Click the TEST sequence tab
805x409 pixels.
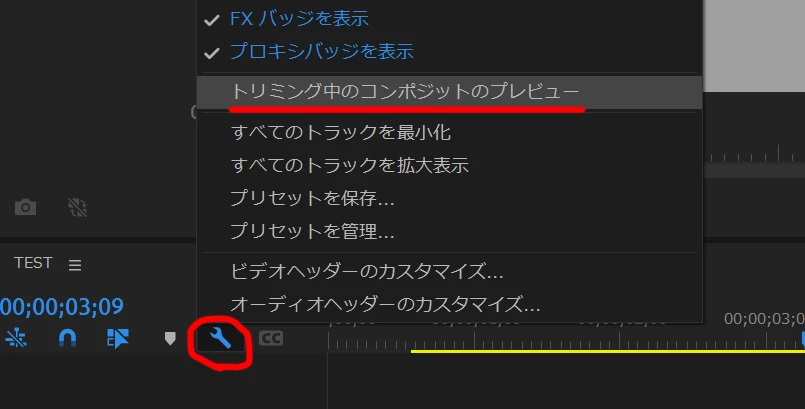(x=33, y=263)
